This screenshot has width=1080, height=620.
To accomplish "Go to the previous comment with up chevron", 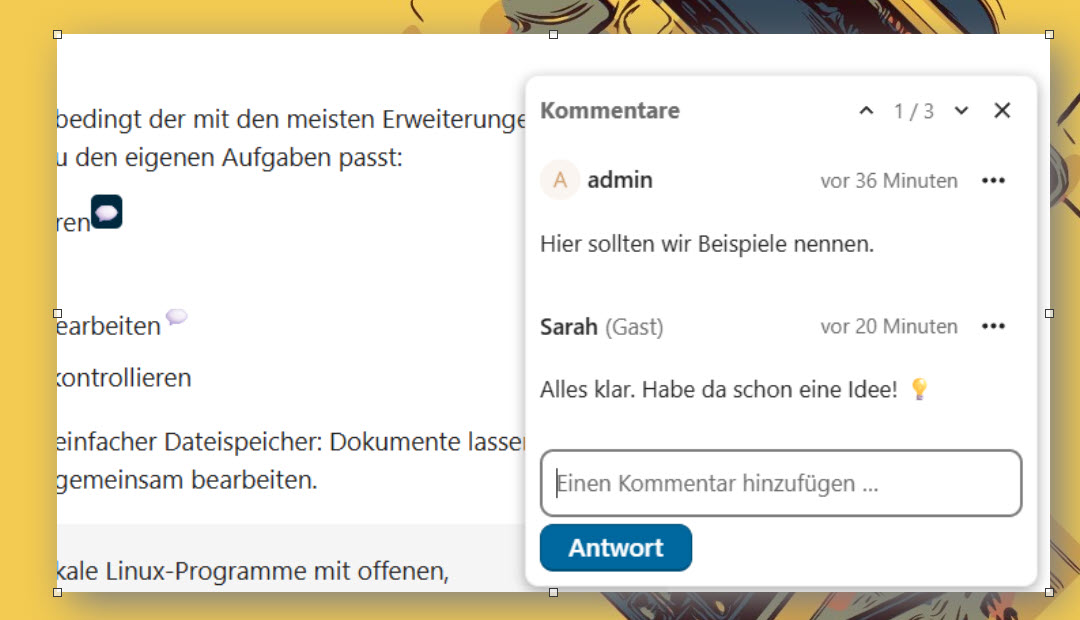I will 866,110.
